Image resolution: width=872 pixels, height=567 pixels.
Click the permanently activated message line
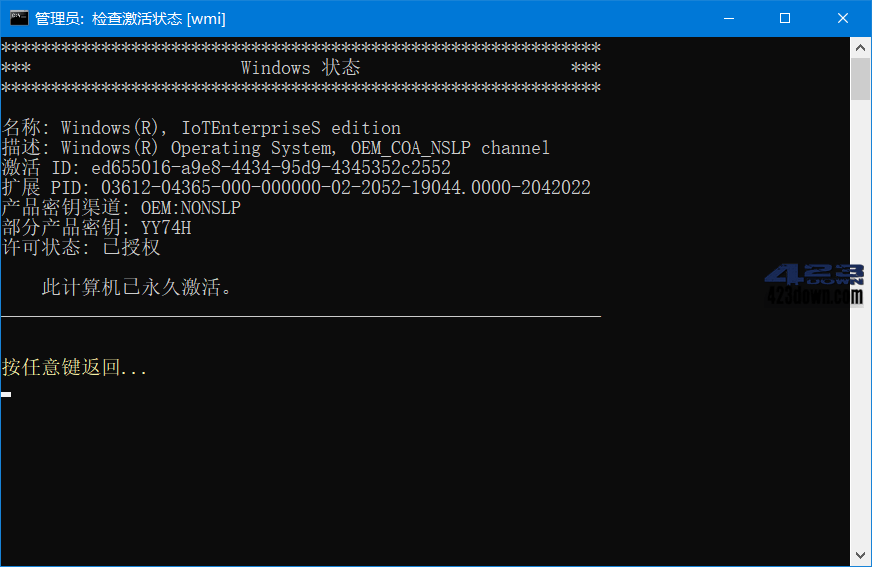pyautogui.click(x=136, y=287)
